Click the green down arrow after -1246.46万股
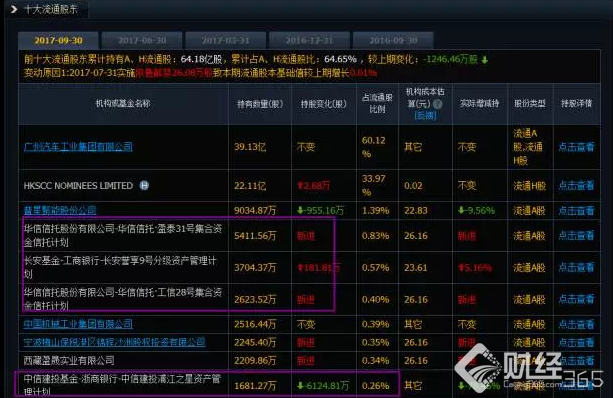 tap(484, 60)
